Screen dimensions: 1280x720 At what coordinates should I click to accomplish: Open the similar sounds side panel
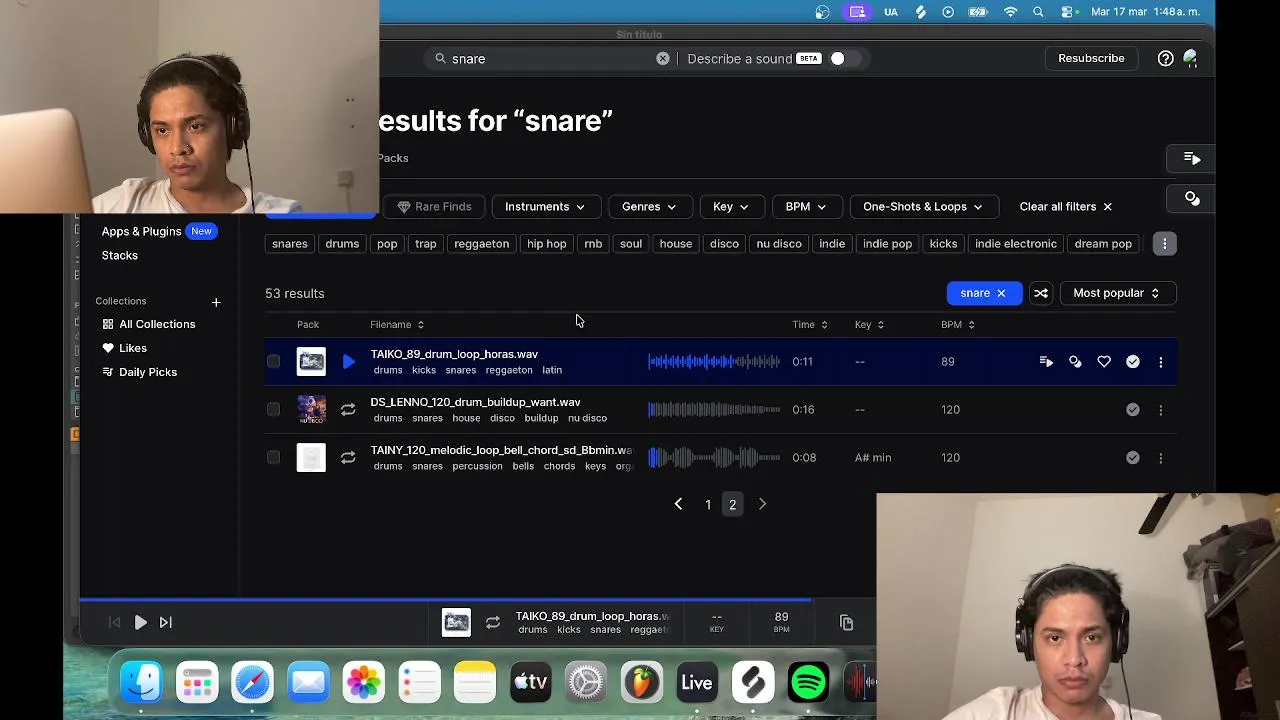tap(1192, 198)
